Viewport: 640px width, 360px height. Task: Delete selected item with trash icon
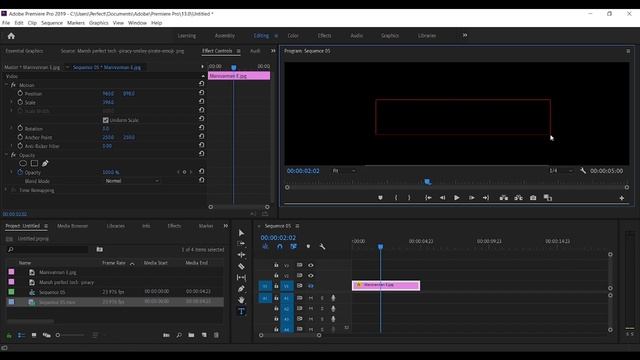(216, 335)
